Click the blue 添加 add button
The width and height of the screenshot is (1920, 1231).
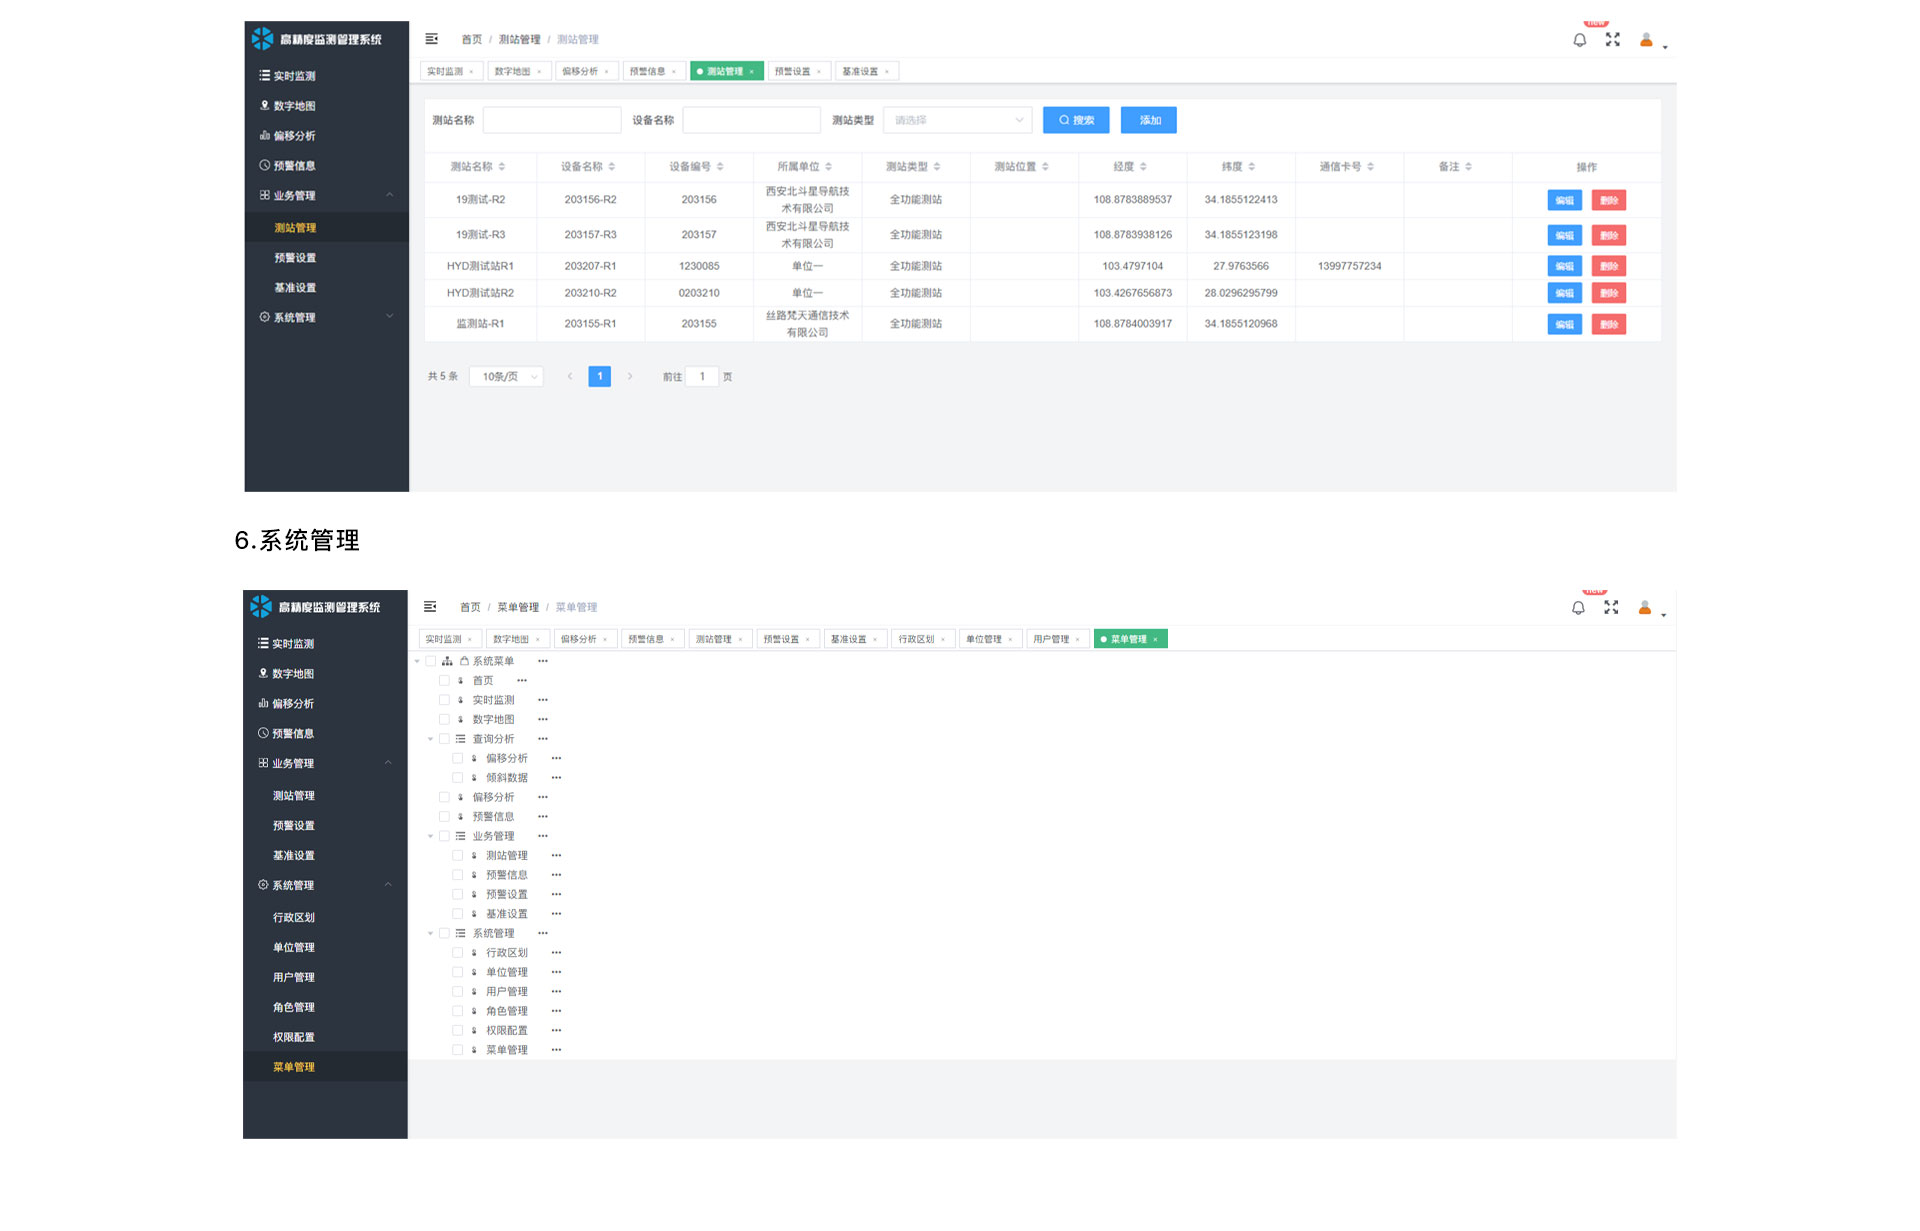click(1148, 120)
